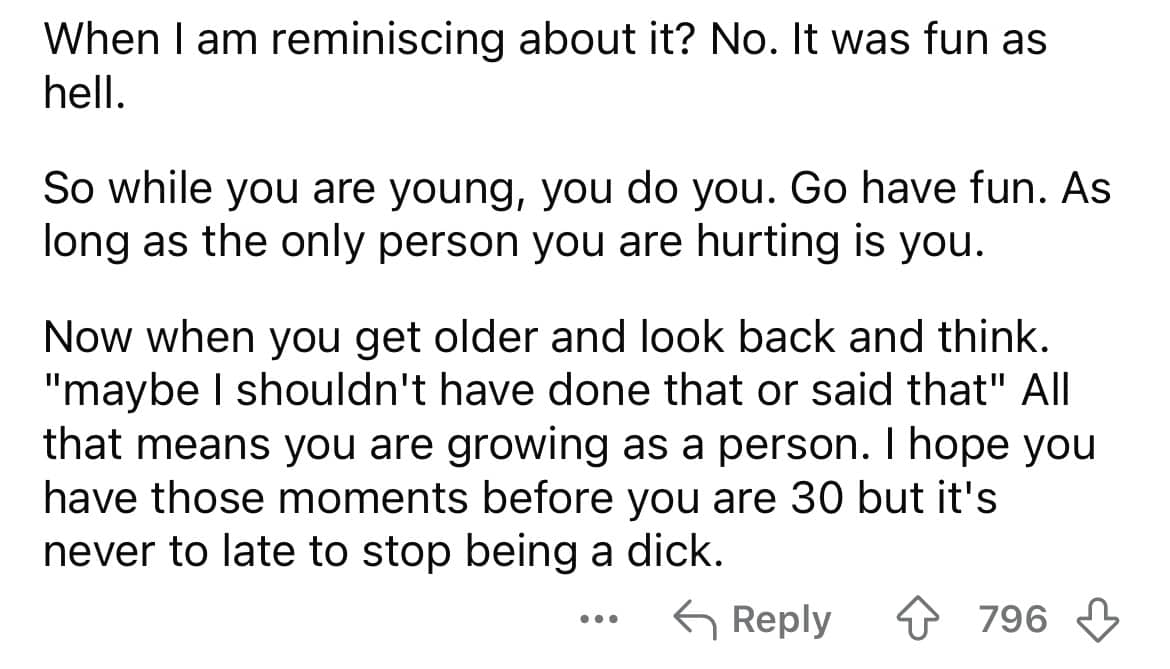Select the standalone word "hell."
Screen dimensions: 1170x669
pos(84,92)
